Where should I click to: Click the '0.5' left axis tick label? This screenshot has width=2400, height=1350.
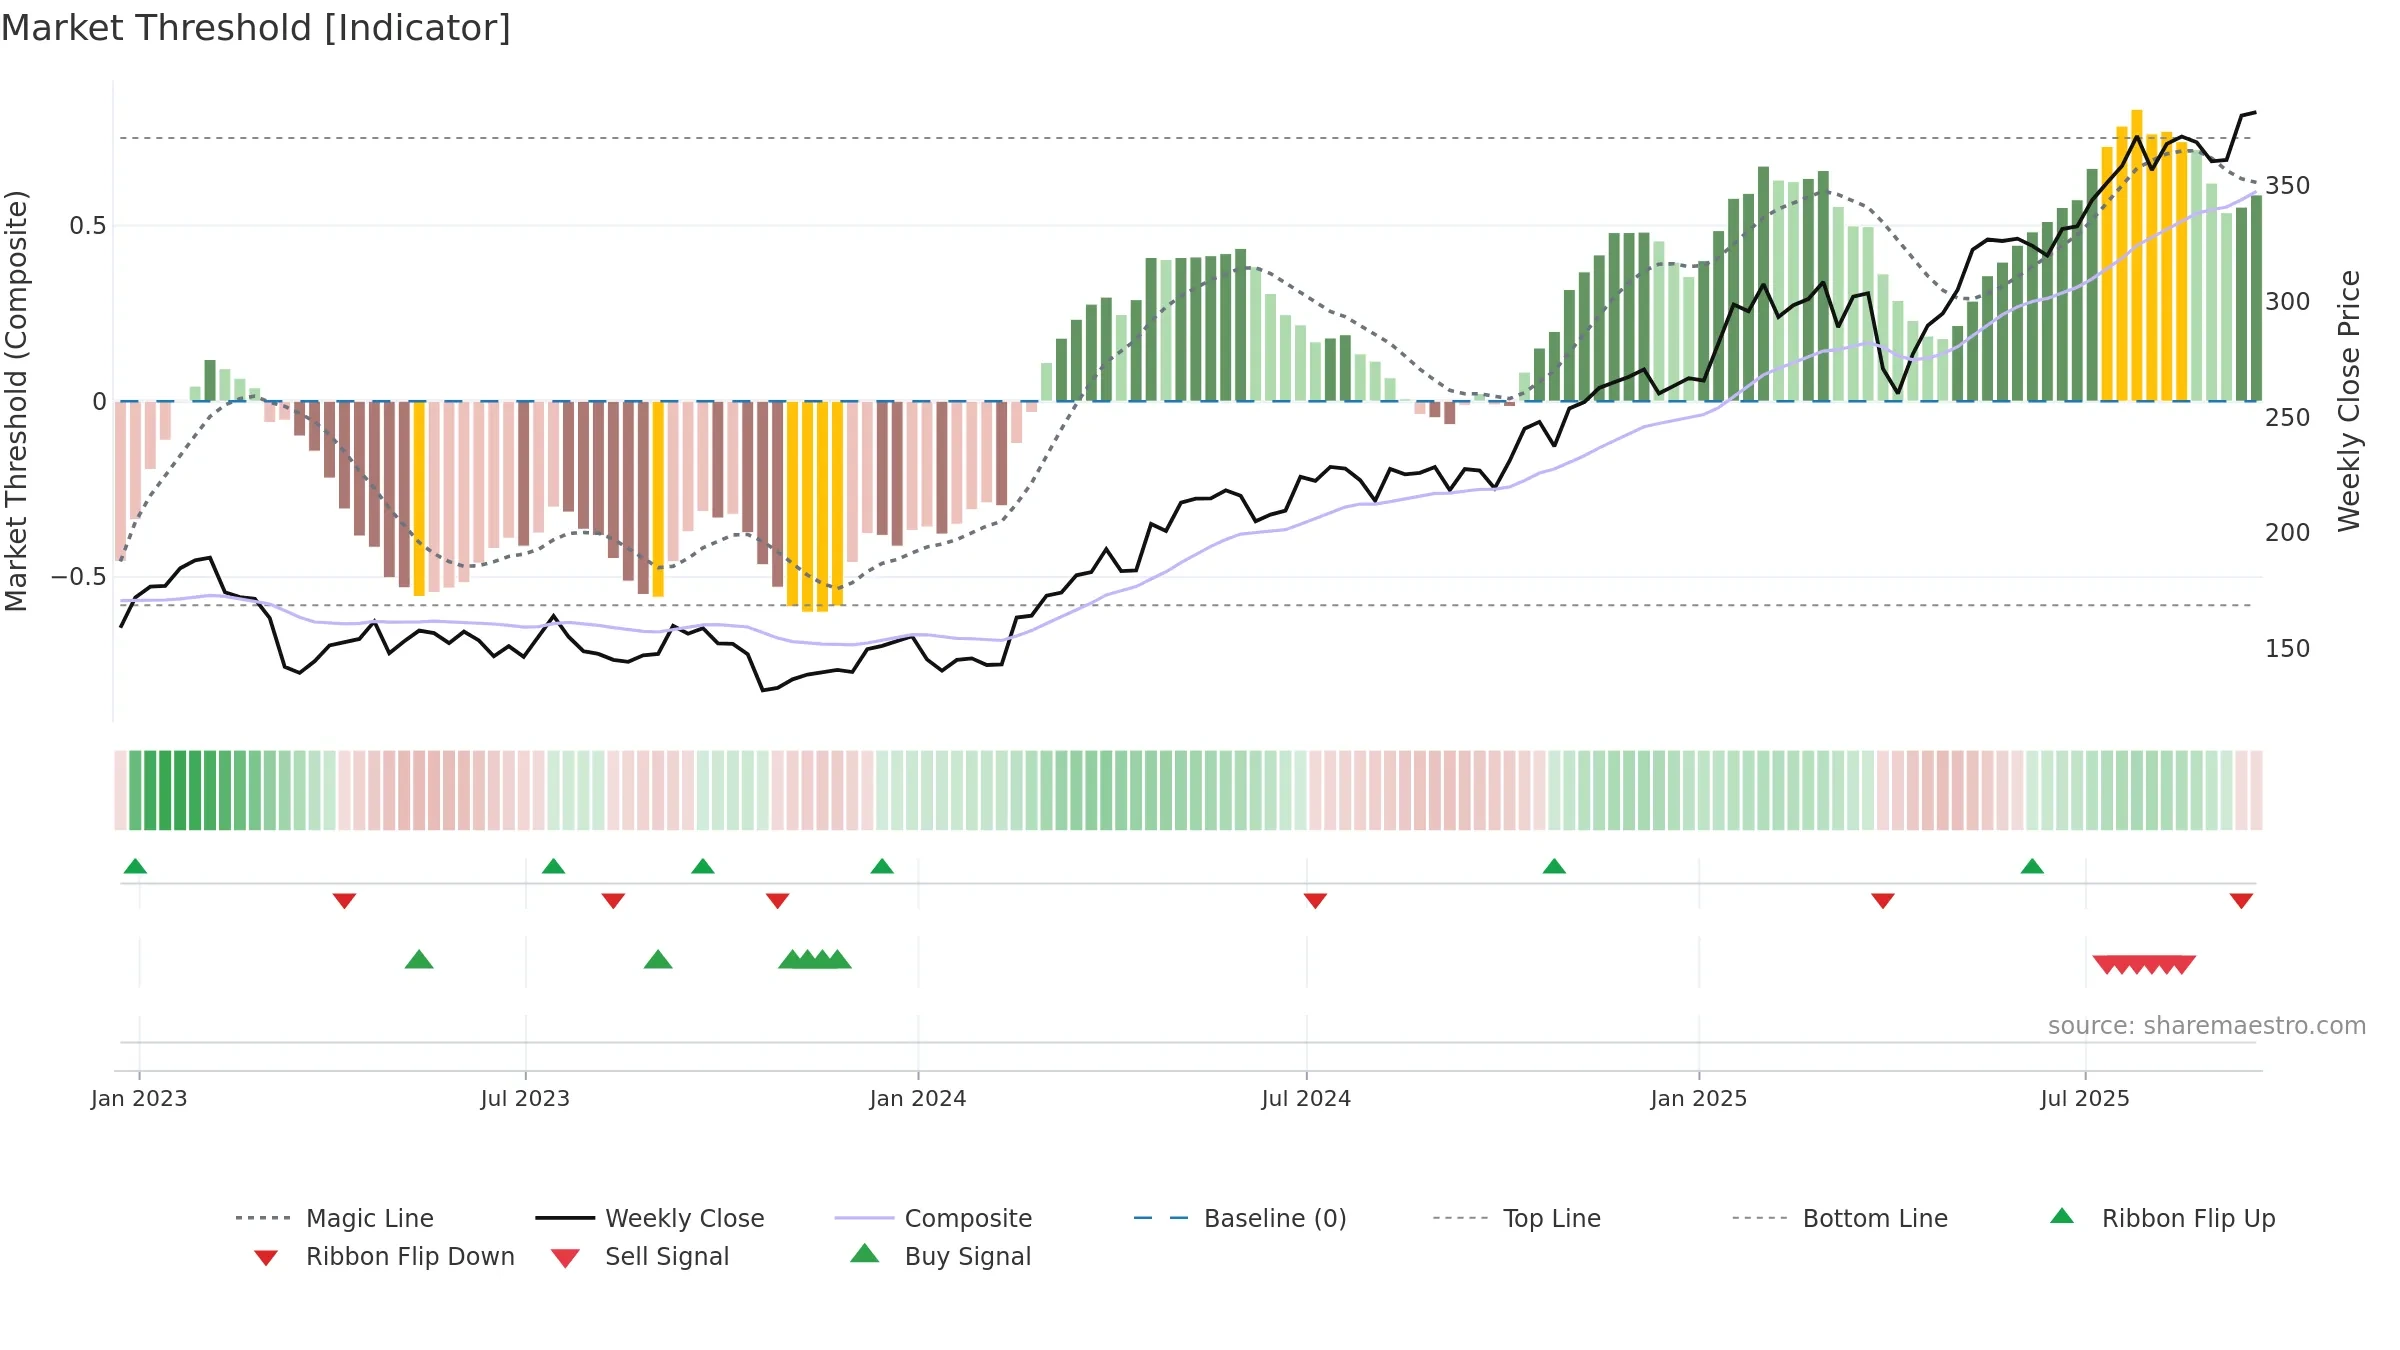(88, 226)
